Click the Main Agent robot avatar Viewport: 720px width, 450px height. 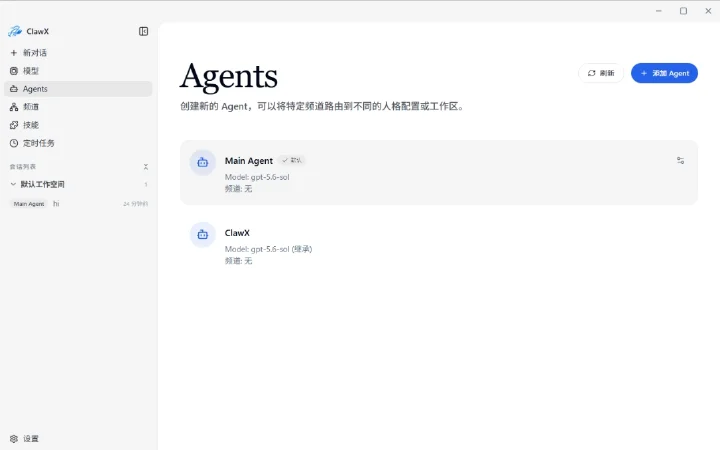click(202, 163)
